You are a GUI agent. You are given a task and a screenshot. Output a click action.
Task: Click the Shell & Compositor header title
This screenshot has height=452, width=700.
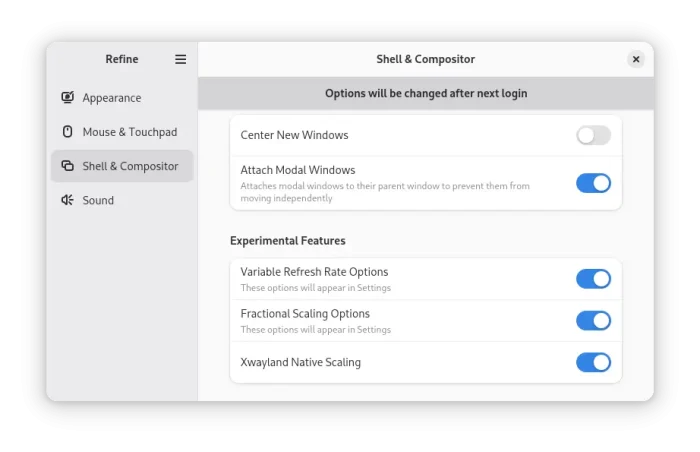click(425, 59)
